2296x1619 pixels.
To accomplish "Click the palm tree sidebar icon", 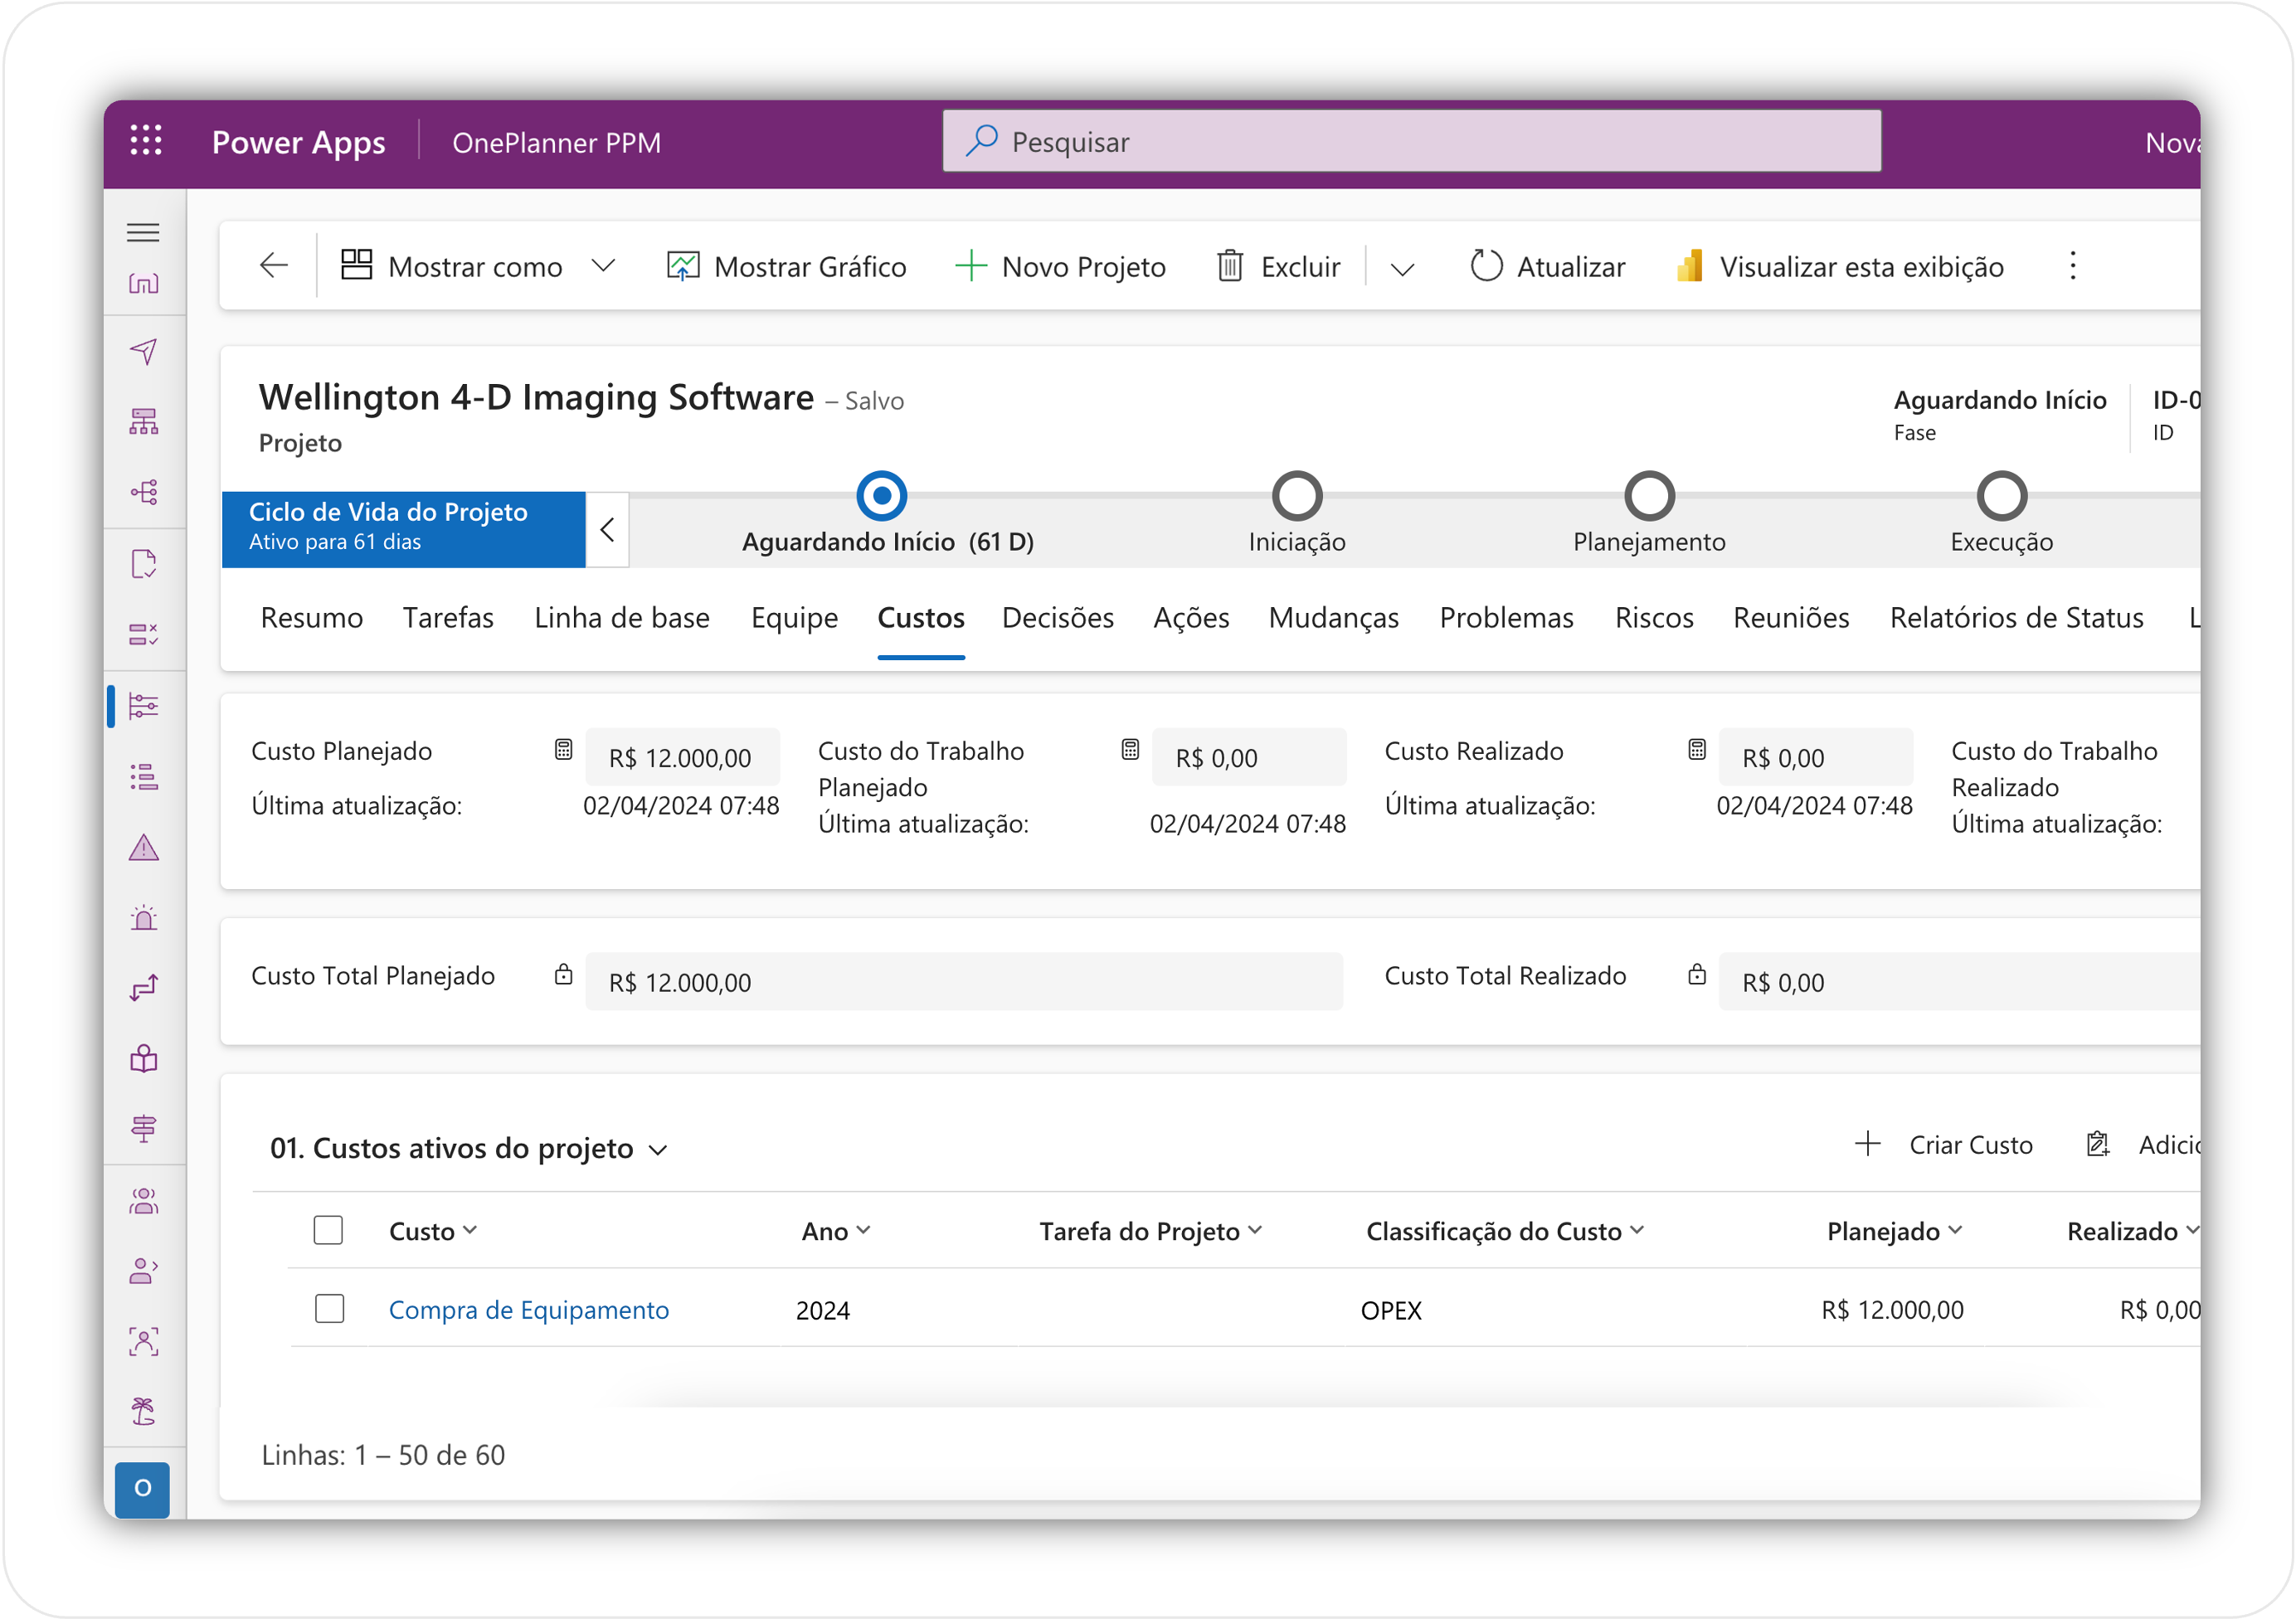I will [144, 1412].
